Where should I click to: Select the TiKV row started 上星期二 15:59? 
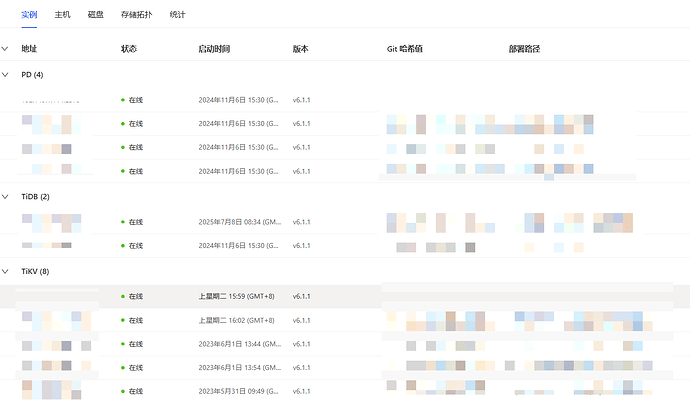pyautogui.click(x=345, y=297)
